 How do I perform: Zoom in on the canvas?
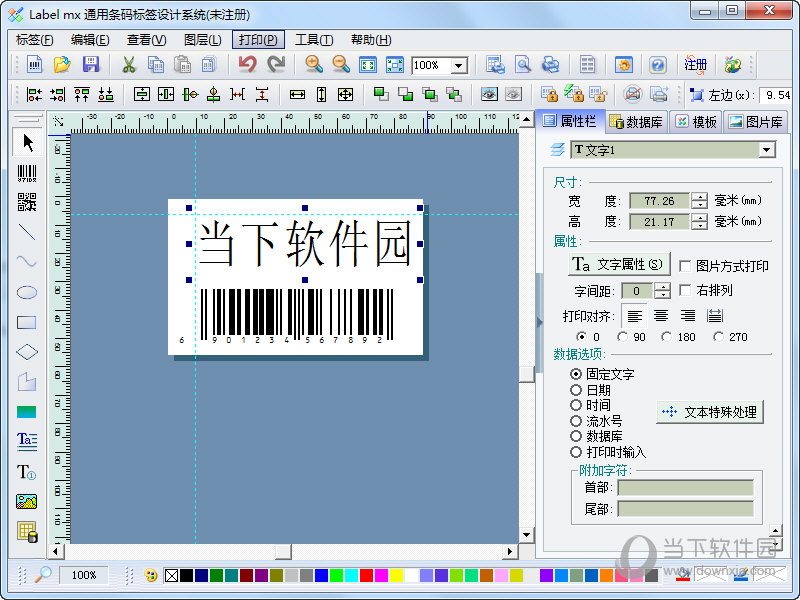pos(314,64)
